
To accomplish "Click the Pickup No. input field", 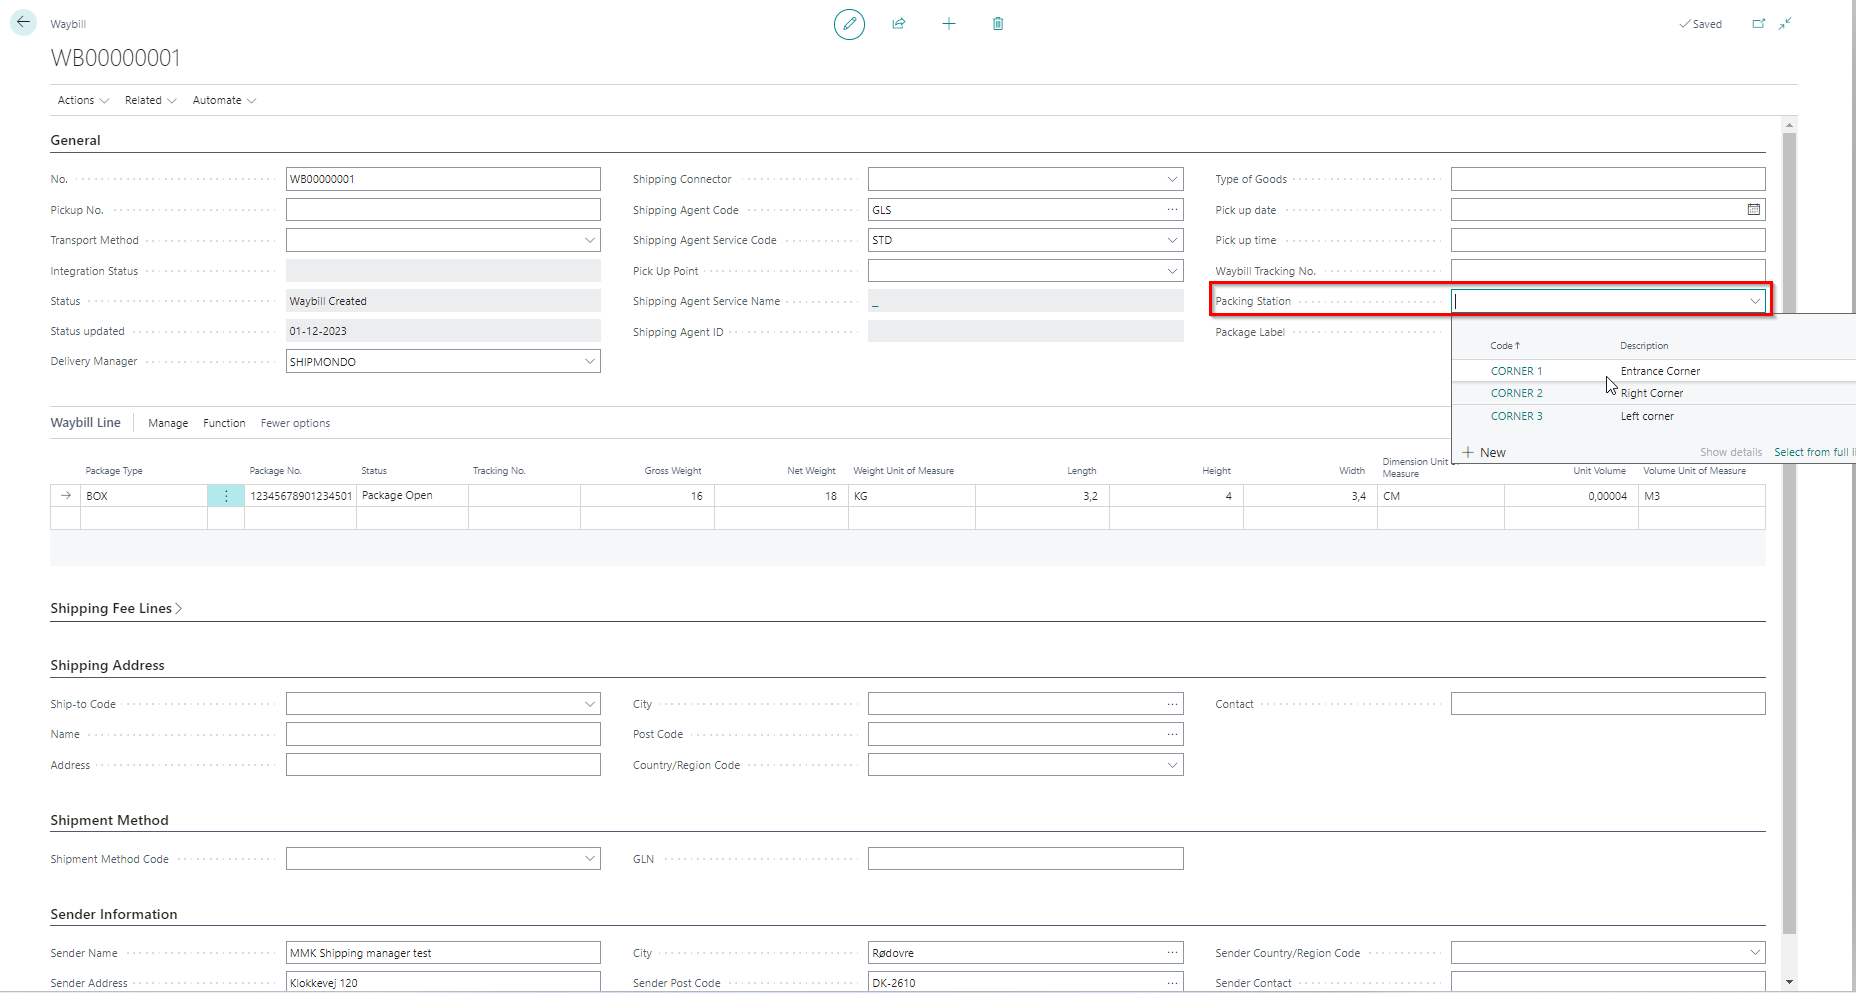I will click(443, 210).
